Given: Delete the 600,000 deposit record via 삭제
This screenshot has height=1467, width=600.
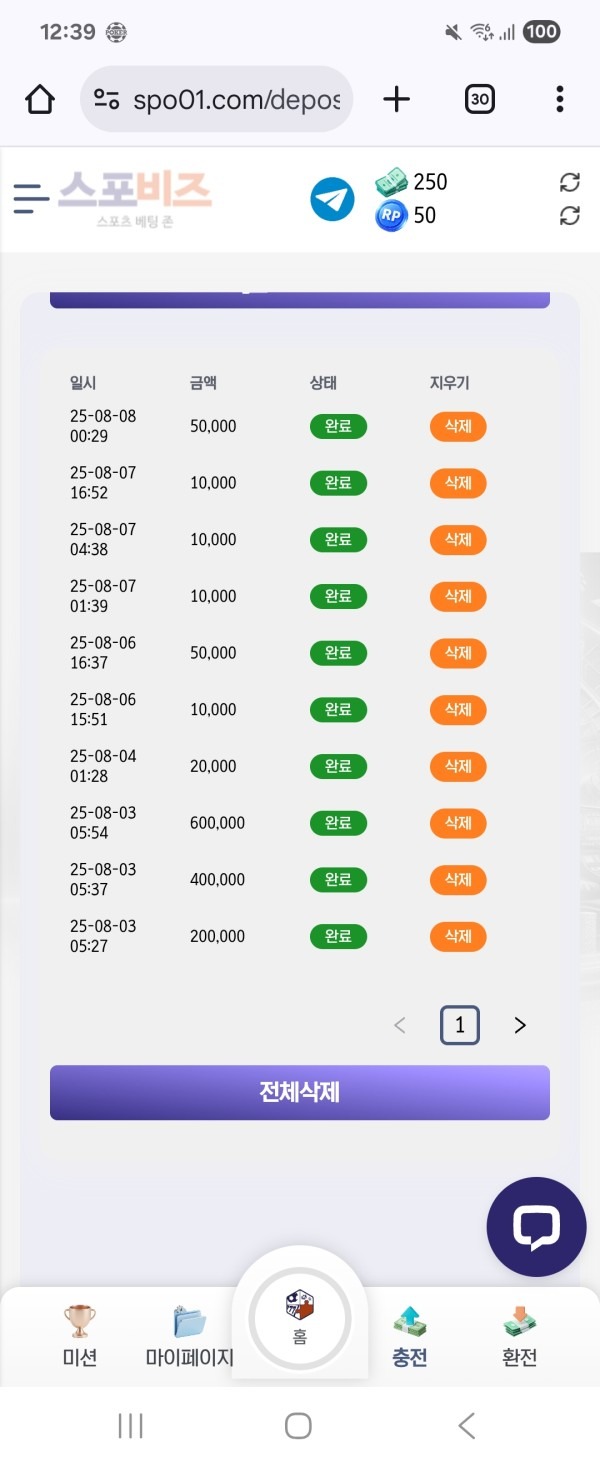Looking at the screenshot, I should click(457, 823).
